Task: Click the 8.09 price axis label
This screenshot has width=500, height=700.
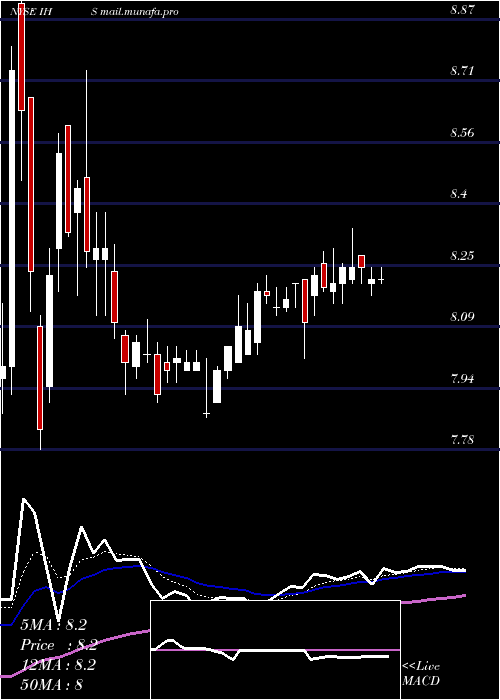Action: [x=462, y=317]
